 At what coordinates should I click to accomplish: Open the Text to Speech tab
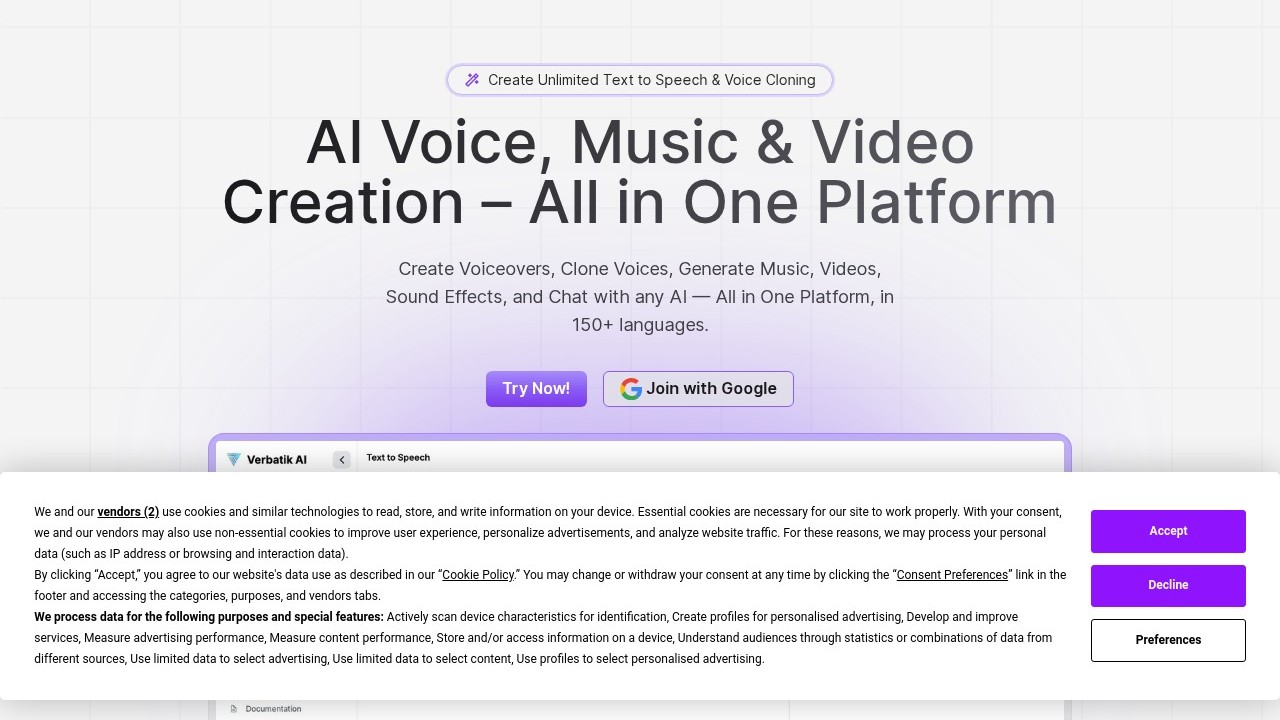(x=398, y=458)
